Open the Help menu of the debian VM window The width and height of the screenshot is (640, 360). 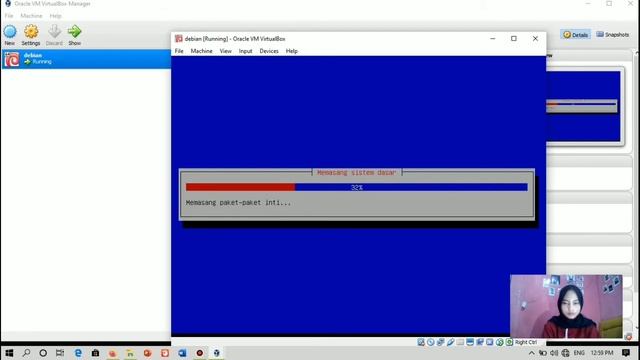[x=291, y=51]
